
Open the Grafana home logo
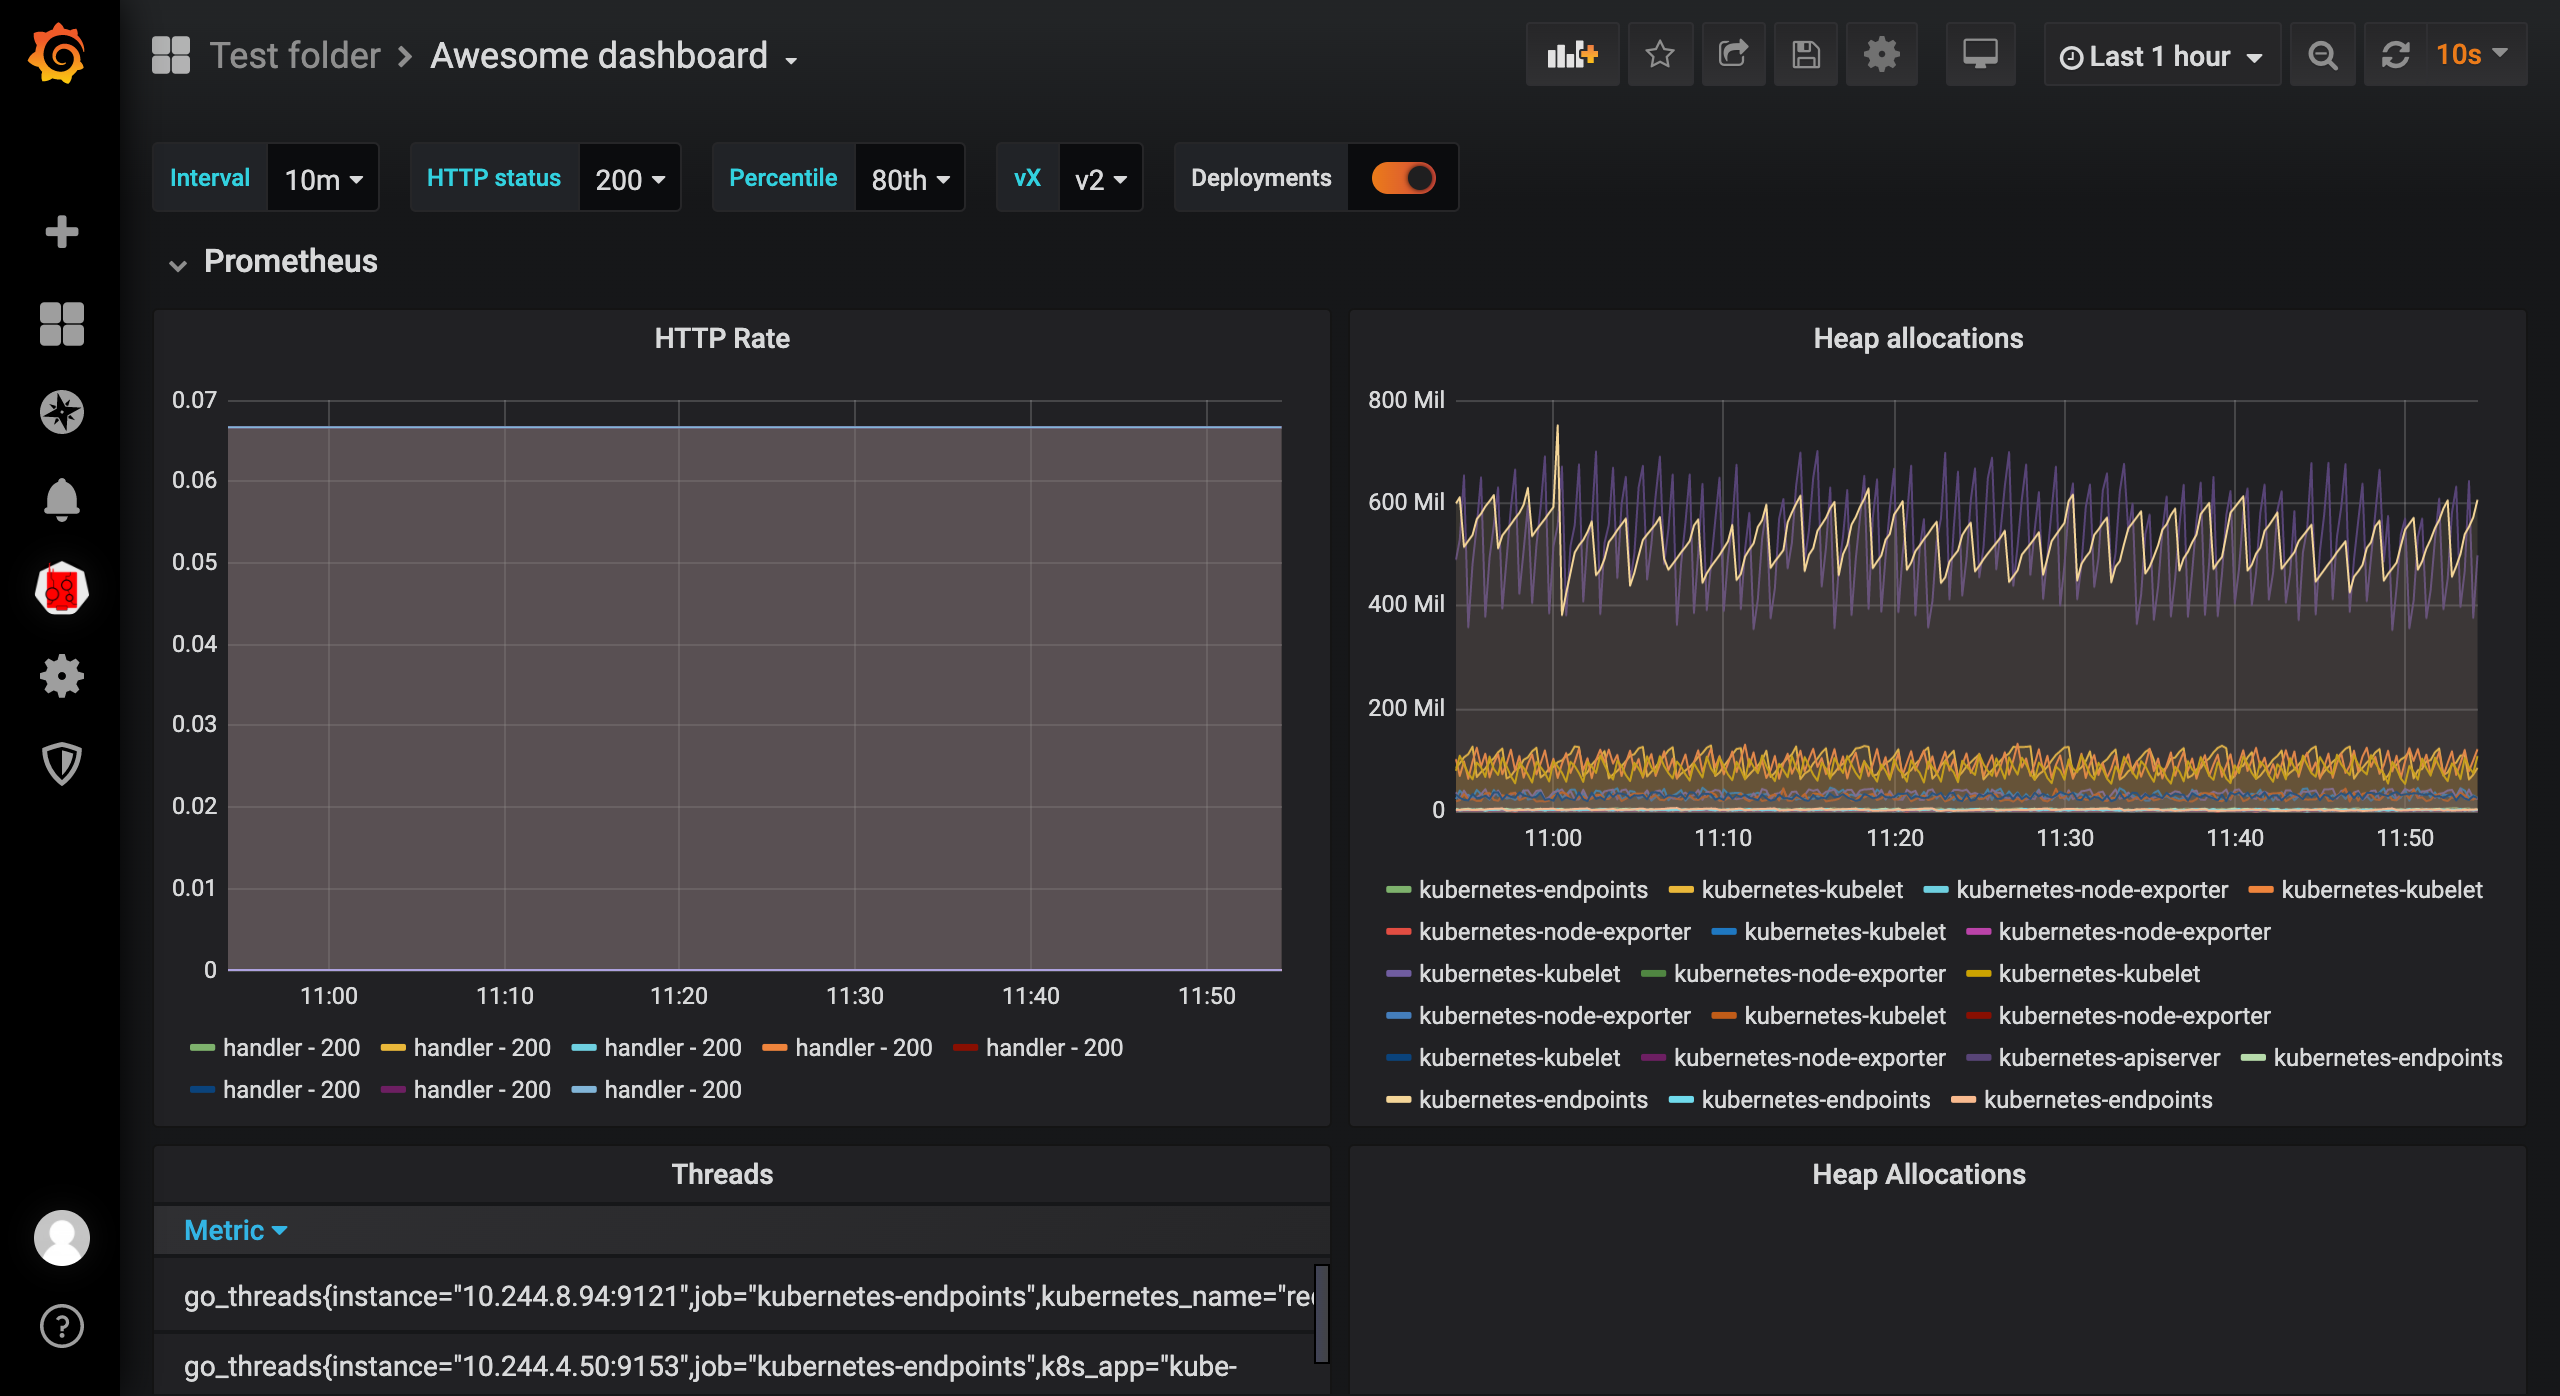(x=57, y=53)
